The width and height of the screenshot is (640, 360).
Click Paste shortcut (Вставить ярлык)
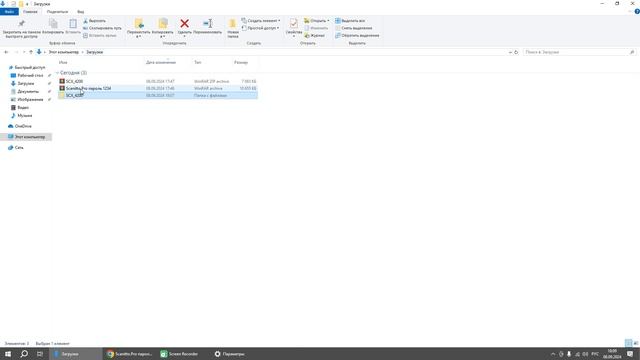[100, 36]
